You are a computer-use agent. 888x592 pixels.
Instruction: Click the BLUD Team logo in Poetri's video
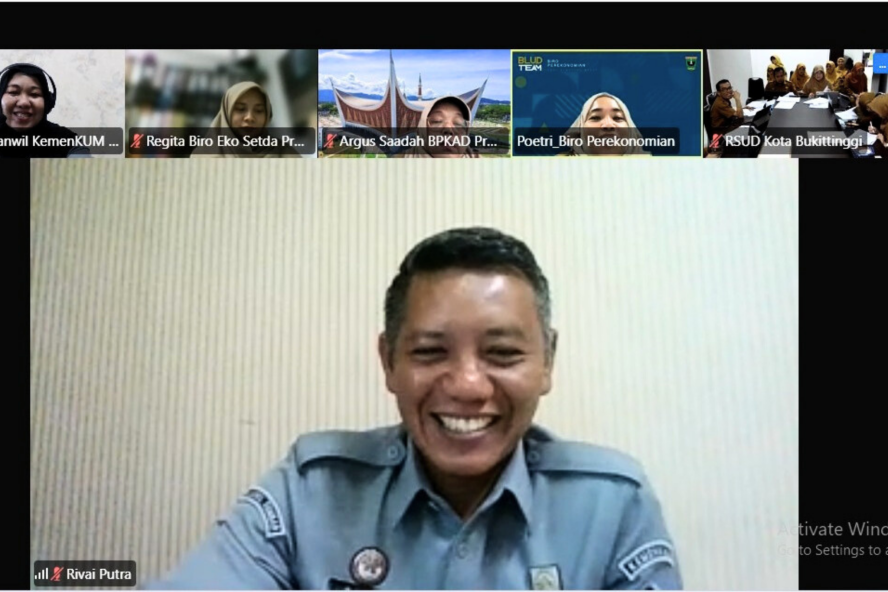tap(530, 64)
